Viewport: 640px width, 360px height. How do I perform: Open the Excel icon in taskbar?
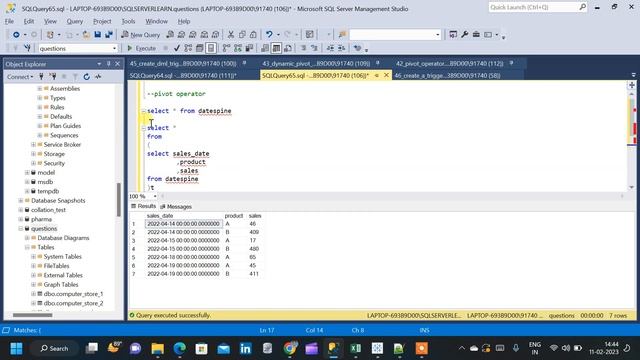click(356, 348)
